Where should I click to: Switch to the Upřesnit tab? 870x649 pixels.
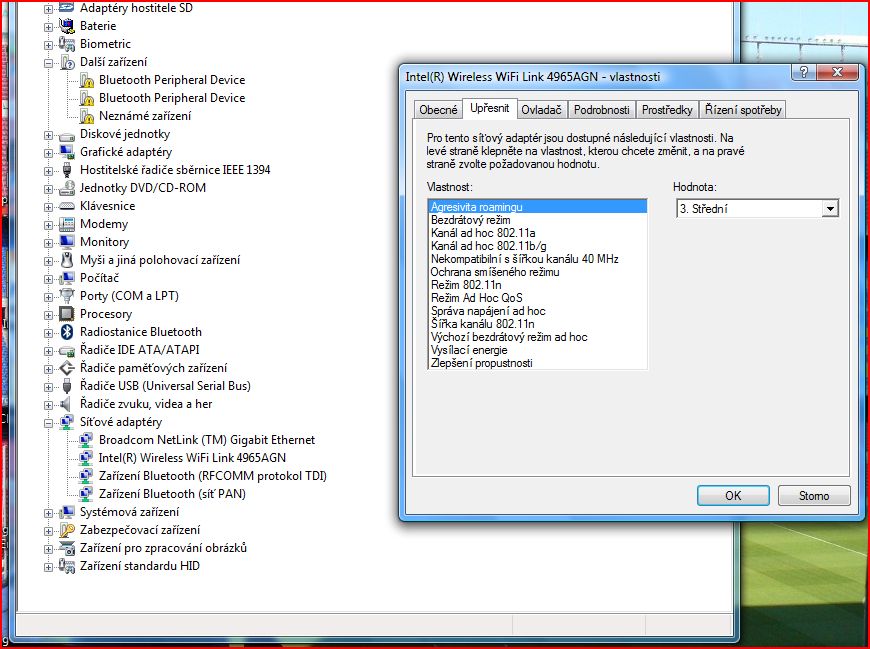point(489,108)
